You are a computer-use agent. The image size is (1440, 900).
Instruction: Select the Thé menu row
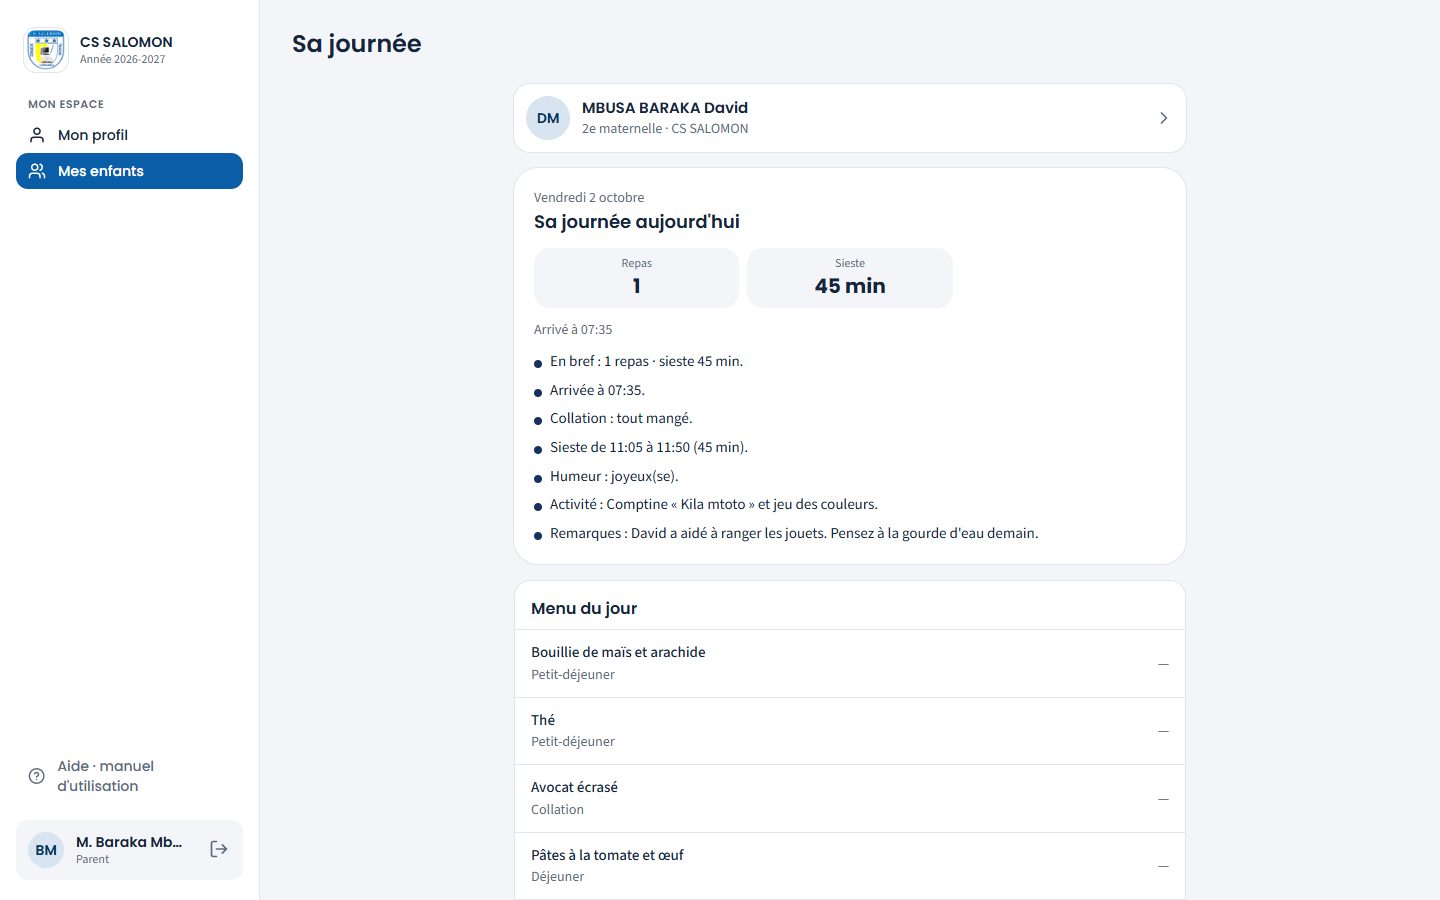pyautogui.click(x=850, y=731)
